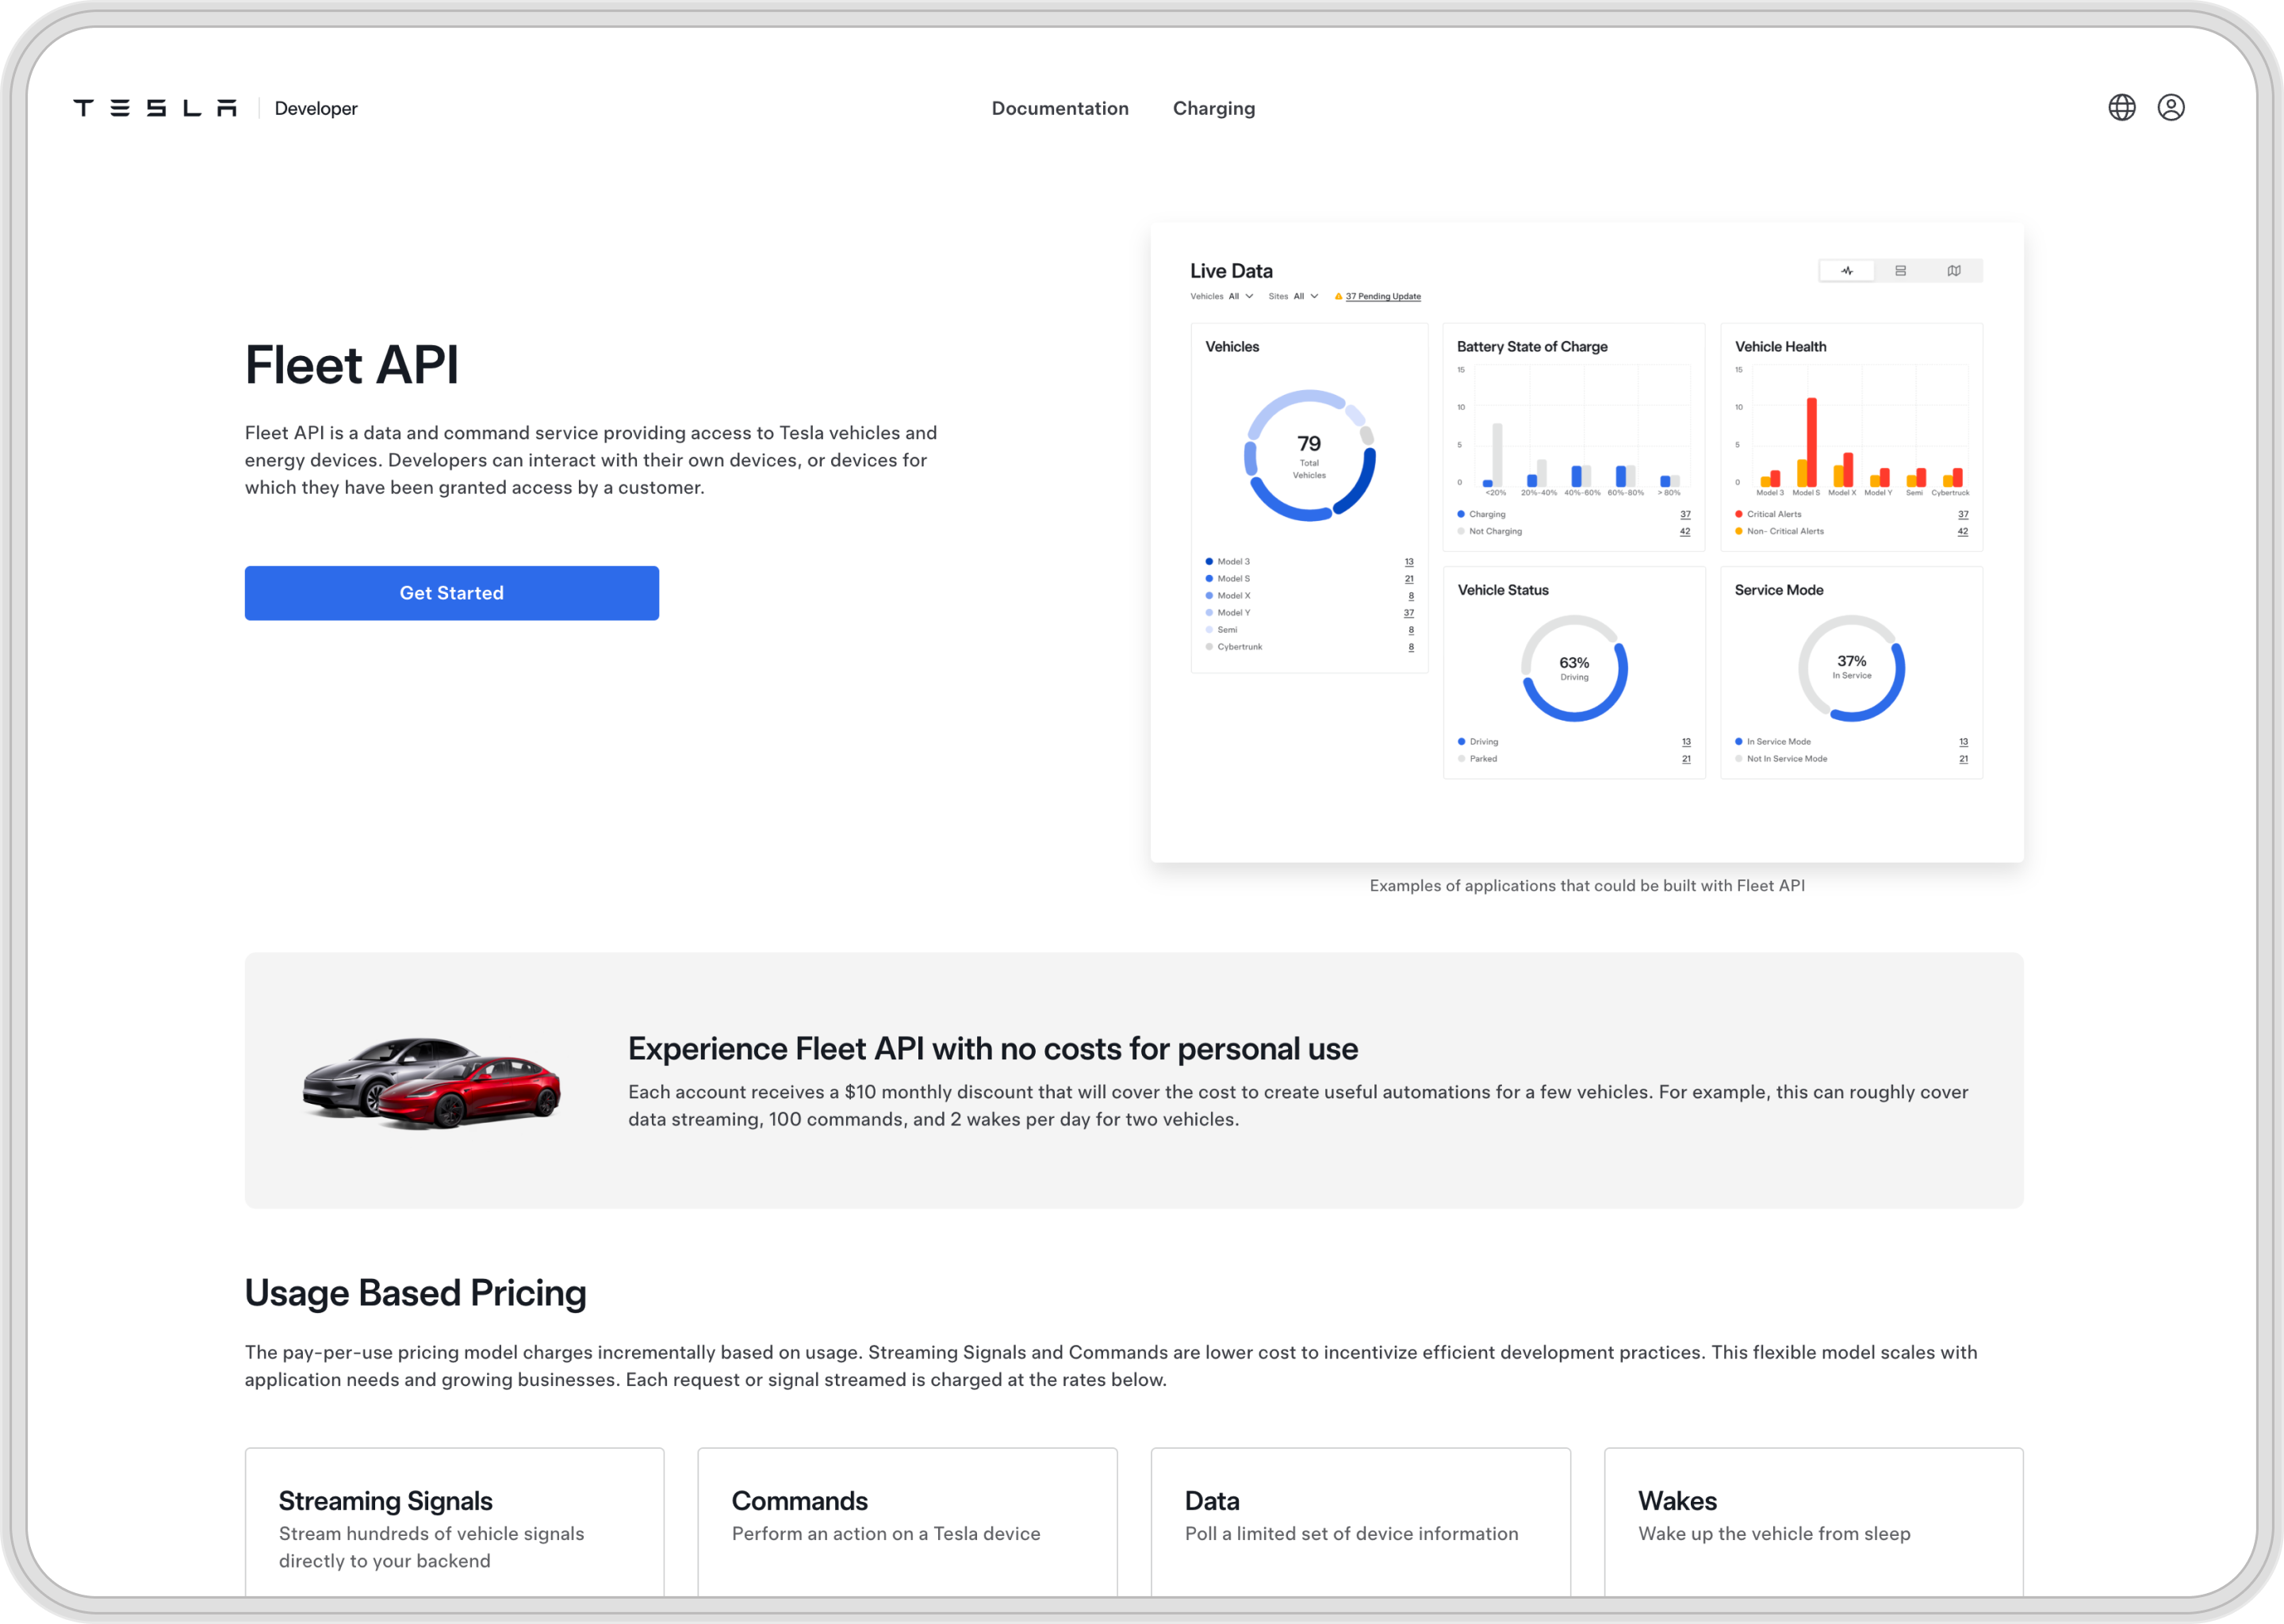2284x1624 pixels.
Task: Click the Semi legend label in Vehicles
Action: [x=1227, y=630]
